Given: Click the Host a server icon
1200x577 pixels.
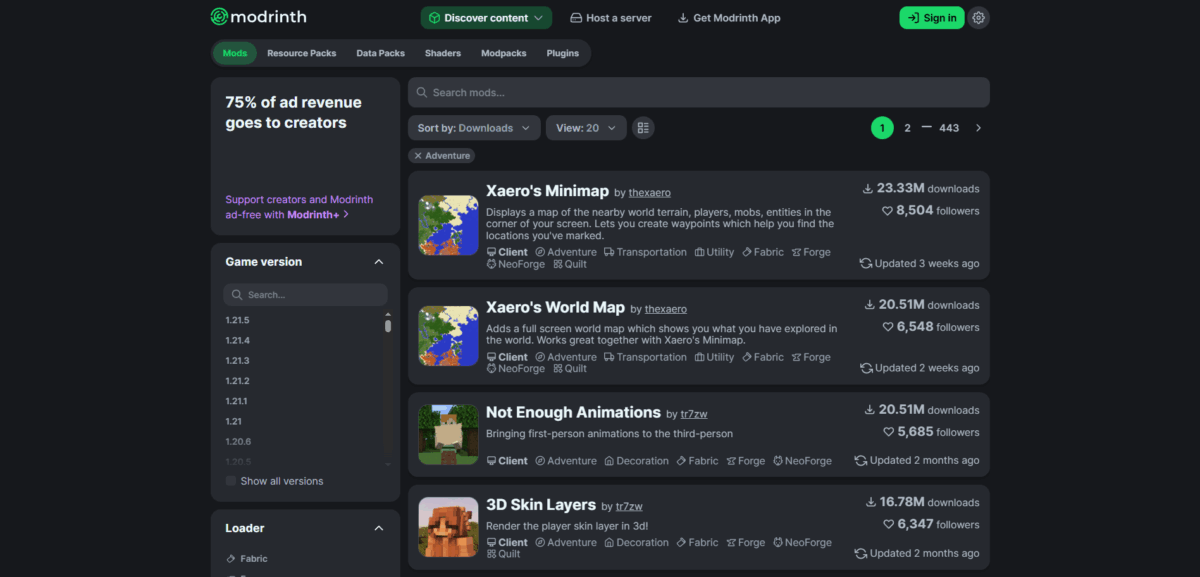Looking at the screenshot, I should tap(575, 17).
